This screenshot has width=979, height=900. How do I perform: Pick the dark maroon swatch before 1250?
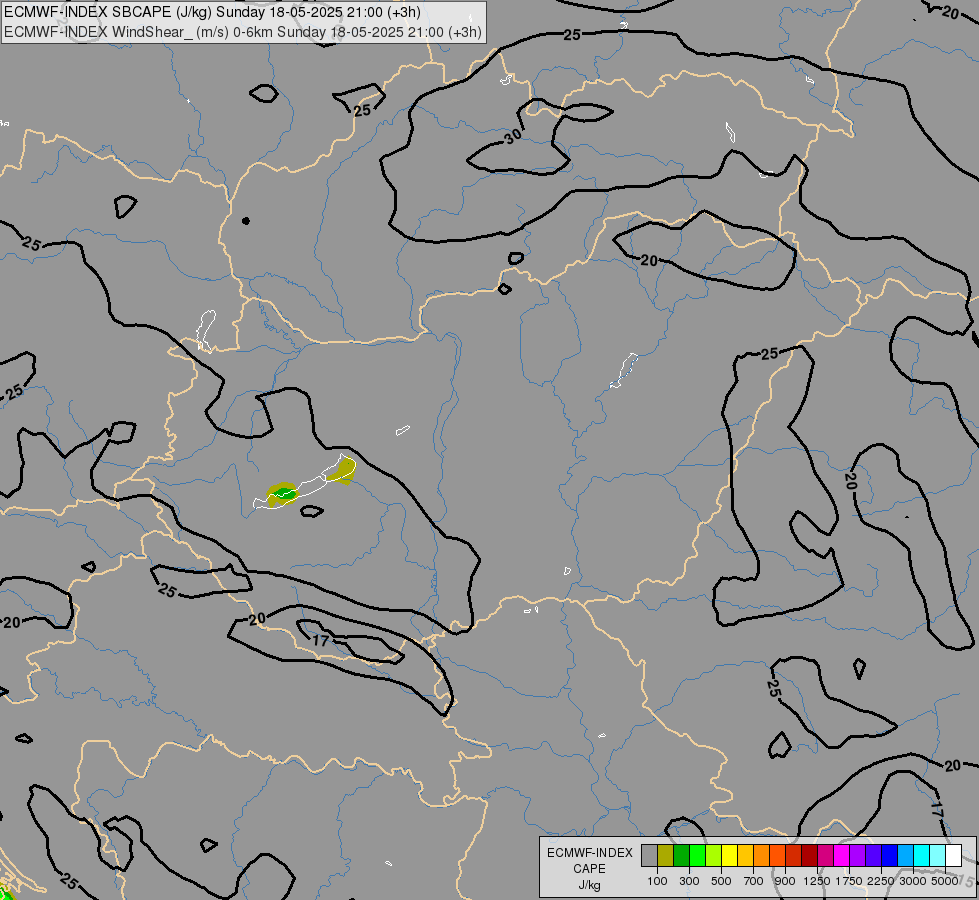click(x=810, y=855)
